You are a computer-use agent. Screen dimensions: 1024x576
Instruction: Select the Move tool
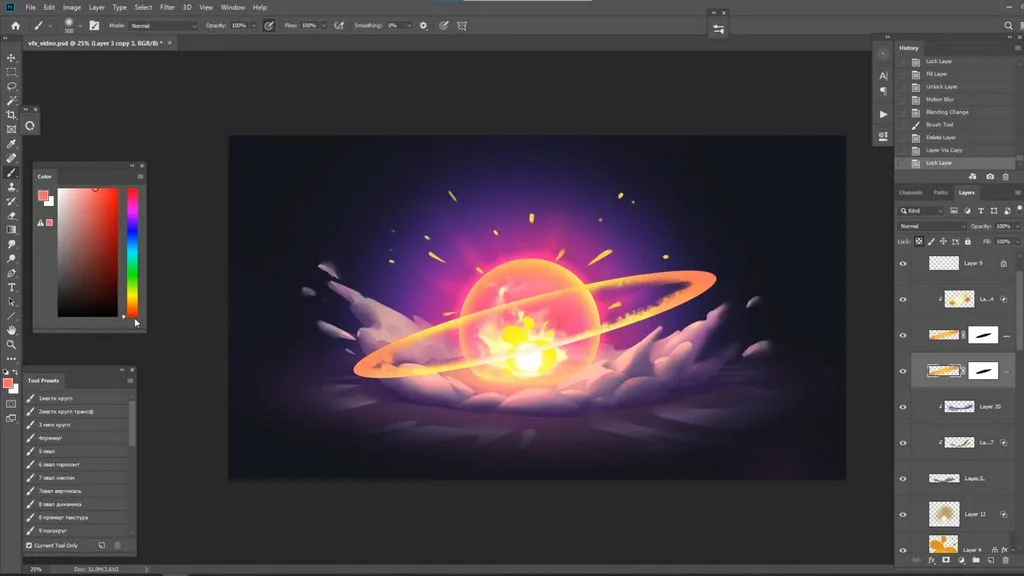(11, 57)
